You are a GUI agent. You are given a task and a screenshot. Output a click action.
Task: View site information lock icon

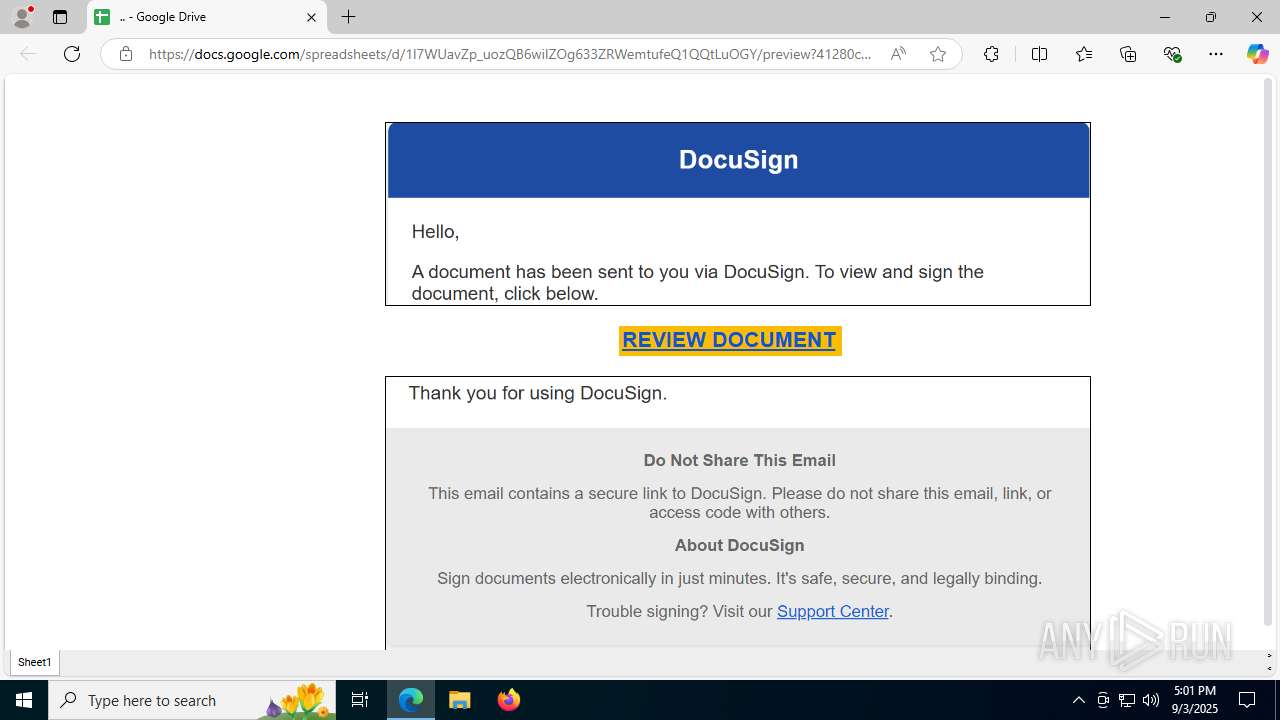tap(126, 54)
